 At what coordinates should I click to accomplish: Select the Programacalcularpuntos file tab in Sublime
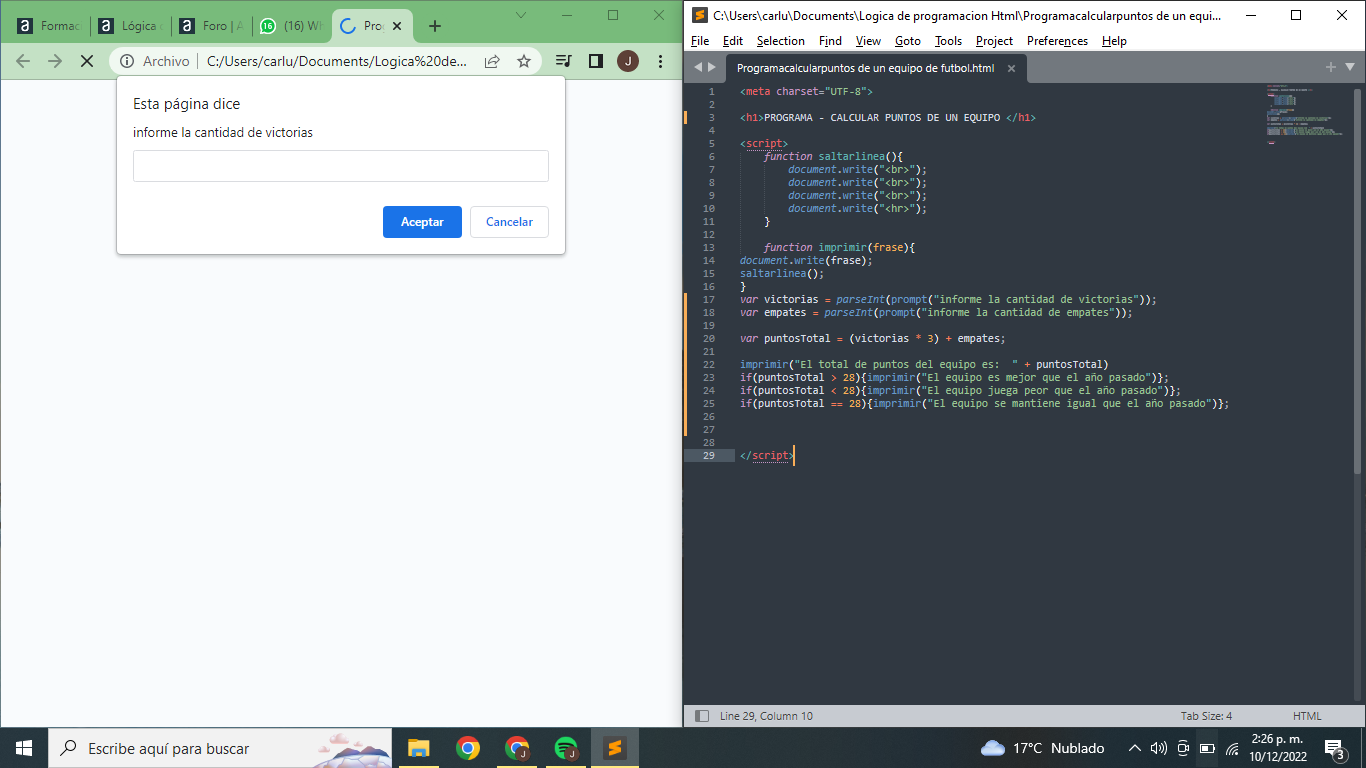[x=865, y=68]
